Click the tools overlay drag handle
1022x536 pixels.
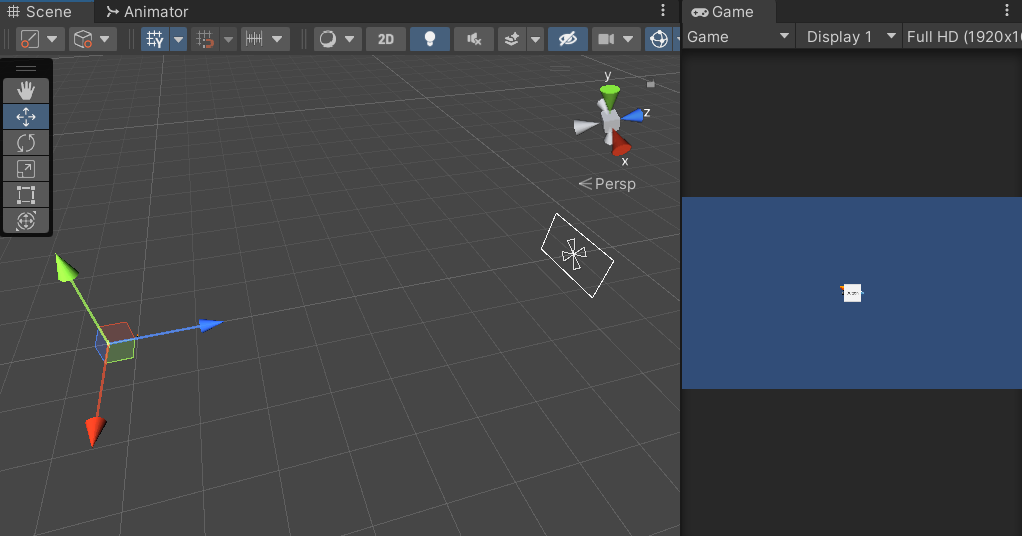[x=26, y=68]
